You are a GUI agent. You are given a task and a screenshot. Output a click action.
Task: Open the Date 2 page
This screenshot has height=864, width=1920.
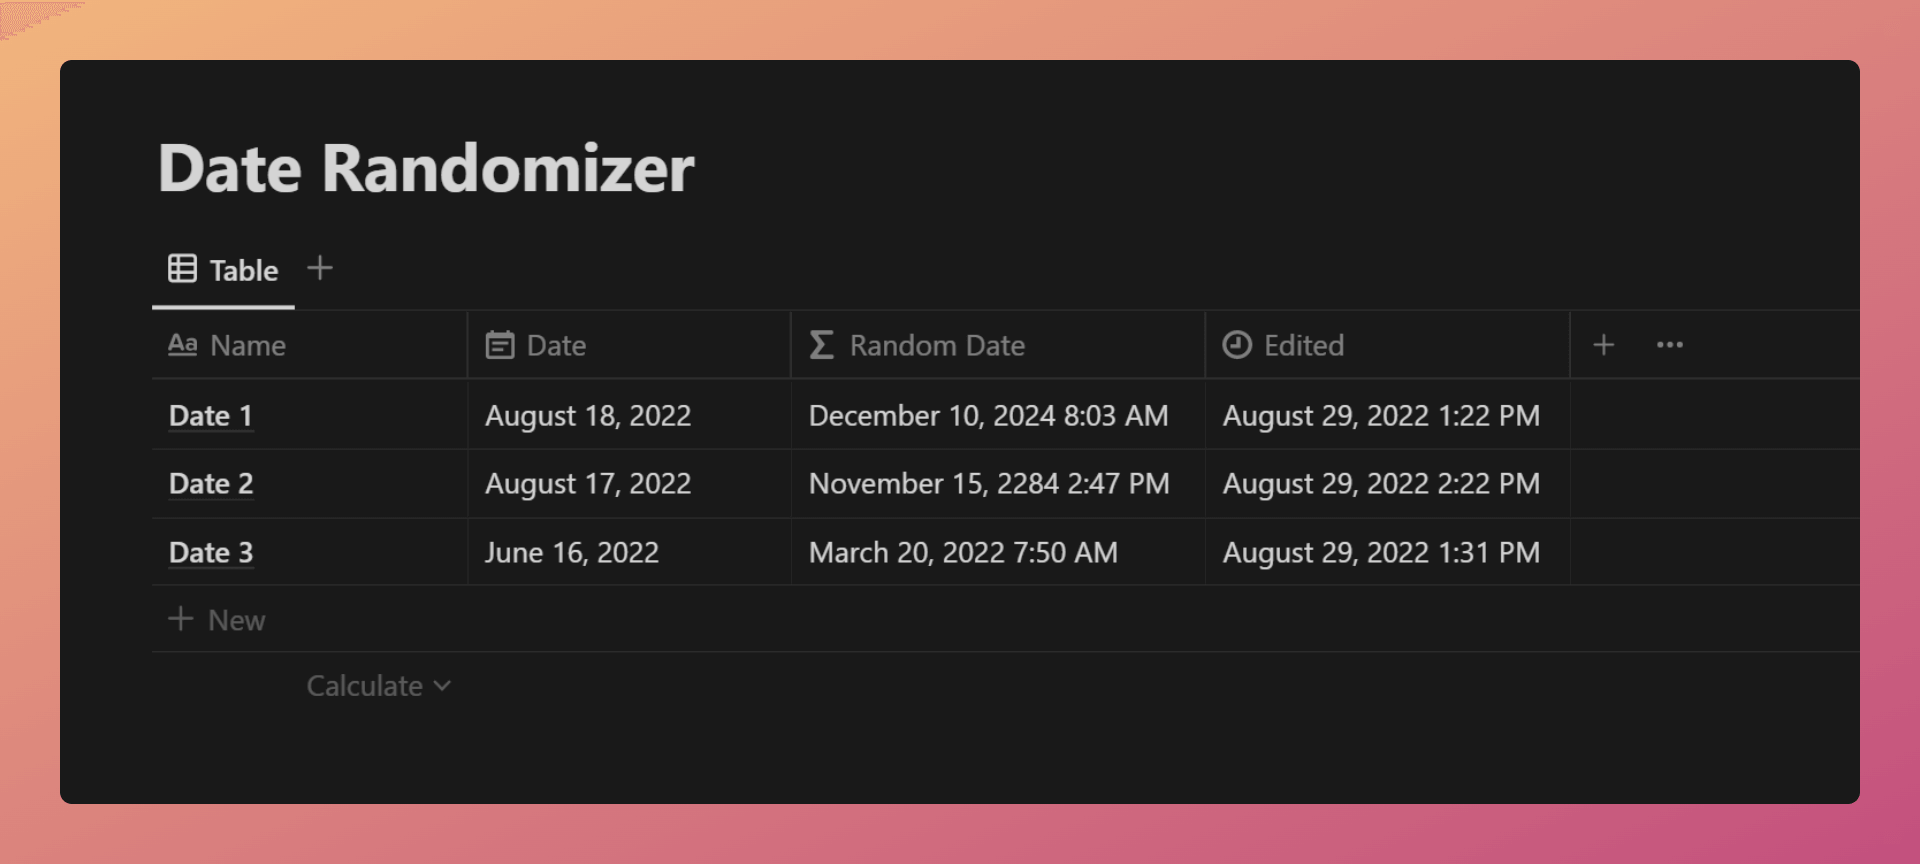[211, 484]
